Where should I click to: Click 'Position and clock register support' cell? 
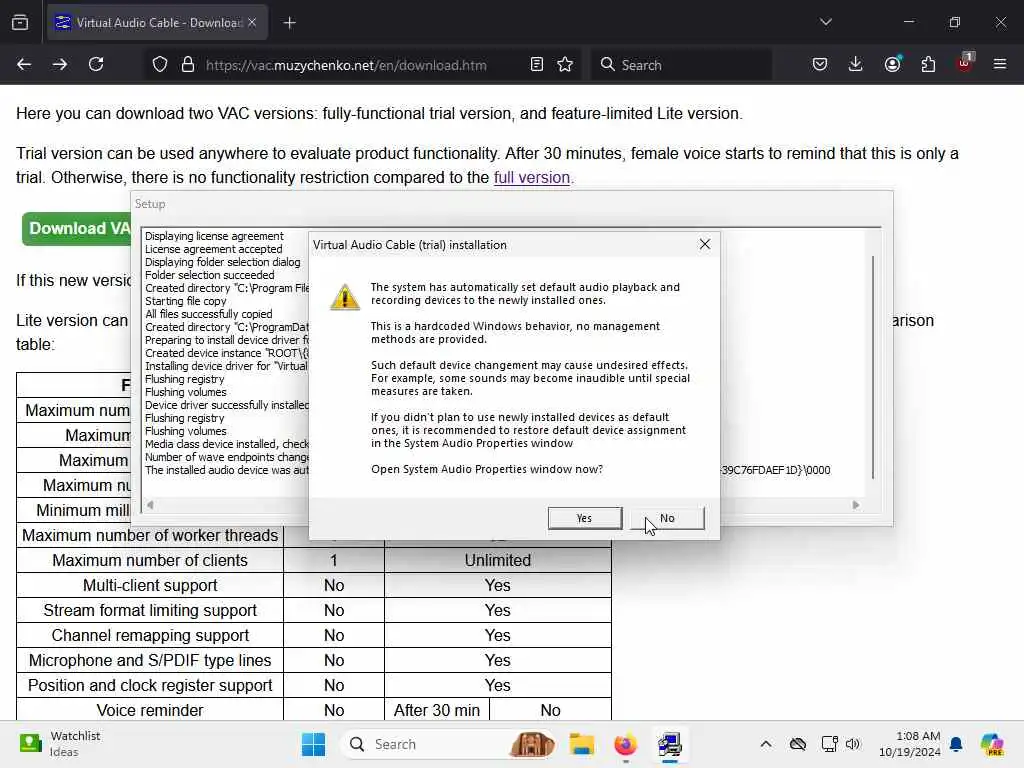click(150, 685)
